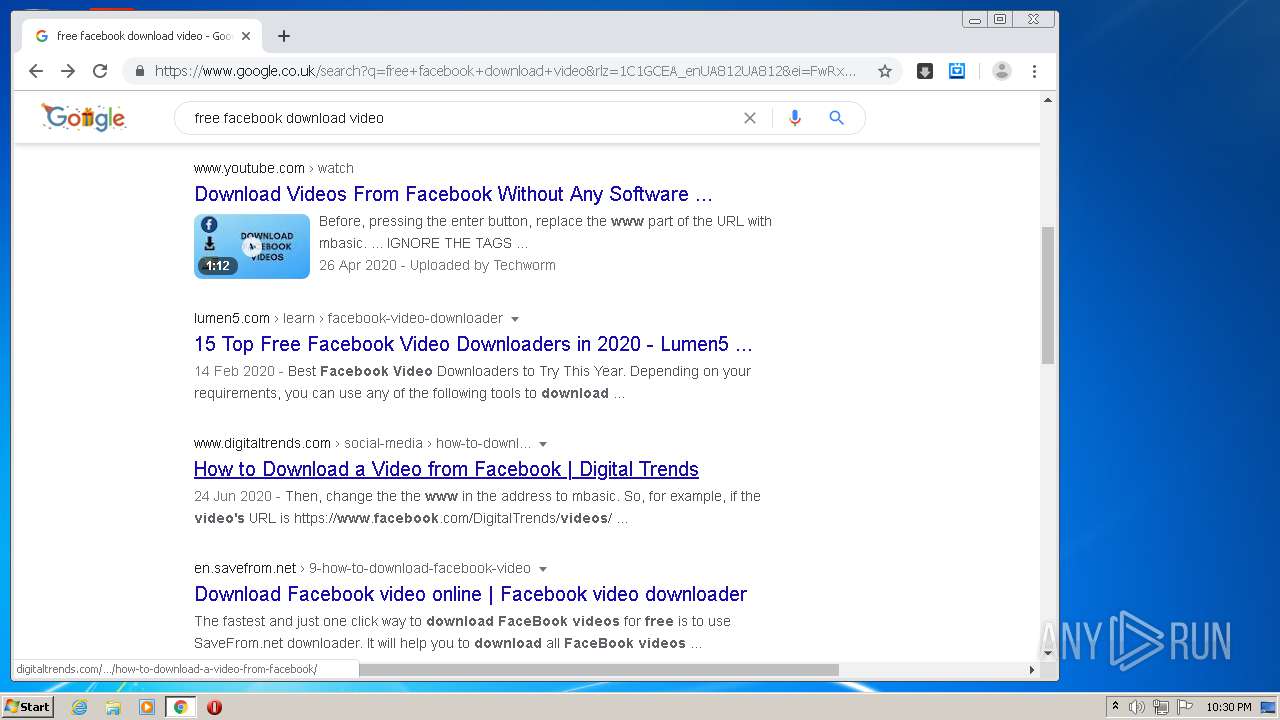This screenshot has width=1280, height=720.
Task: Show hidden system tray icons
Action: click(1115, 707)
